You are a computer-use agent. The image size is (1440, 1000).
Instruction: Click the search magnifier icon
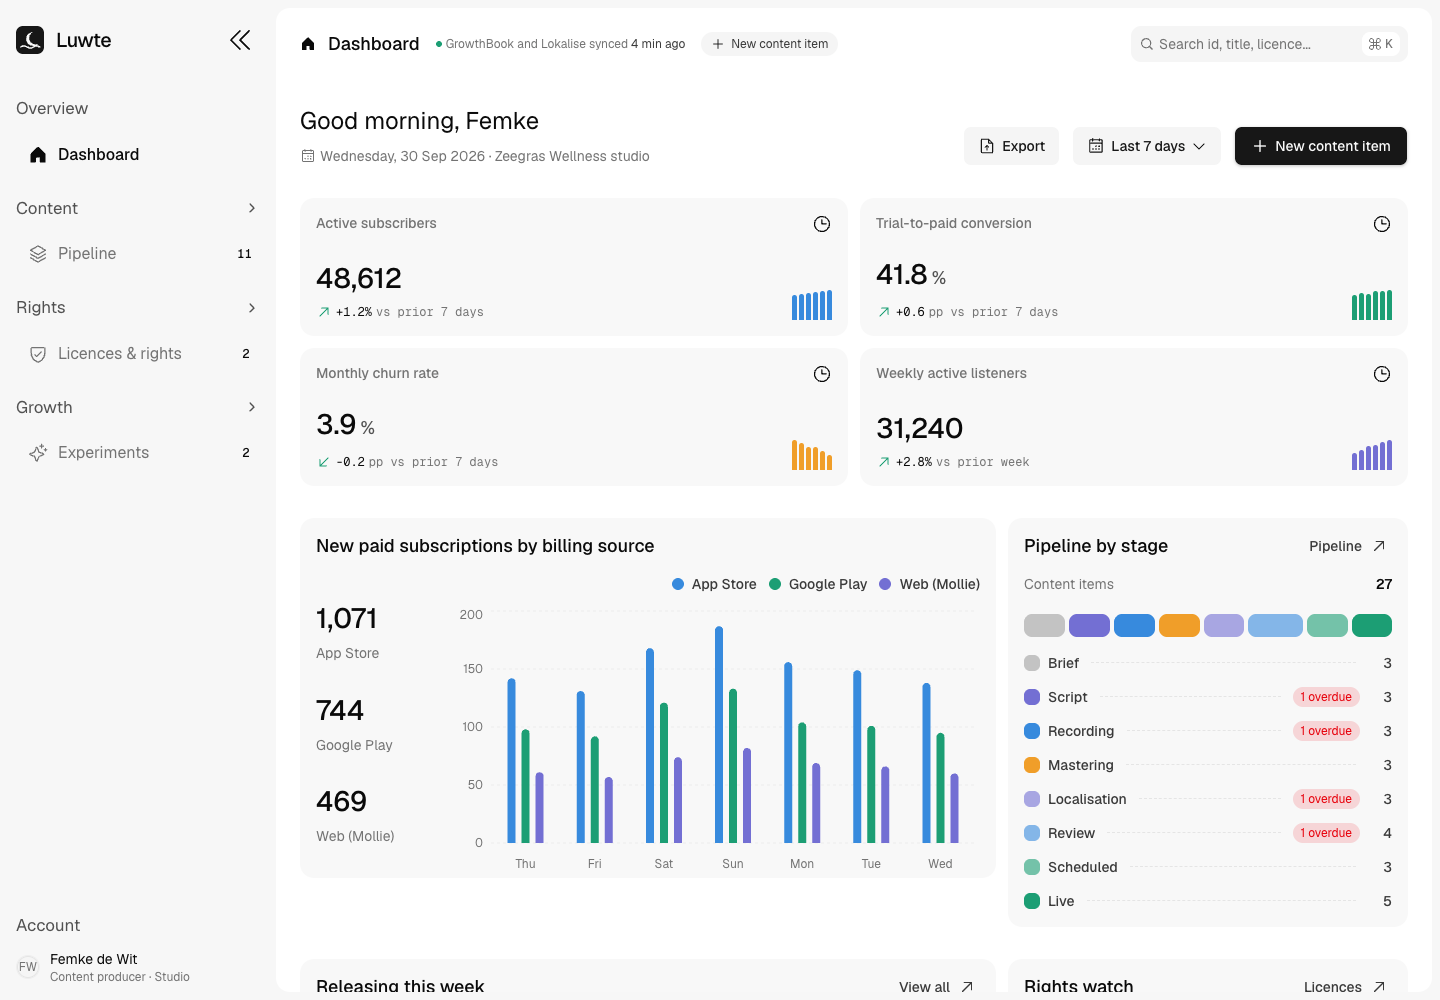1147,44
